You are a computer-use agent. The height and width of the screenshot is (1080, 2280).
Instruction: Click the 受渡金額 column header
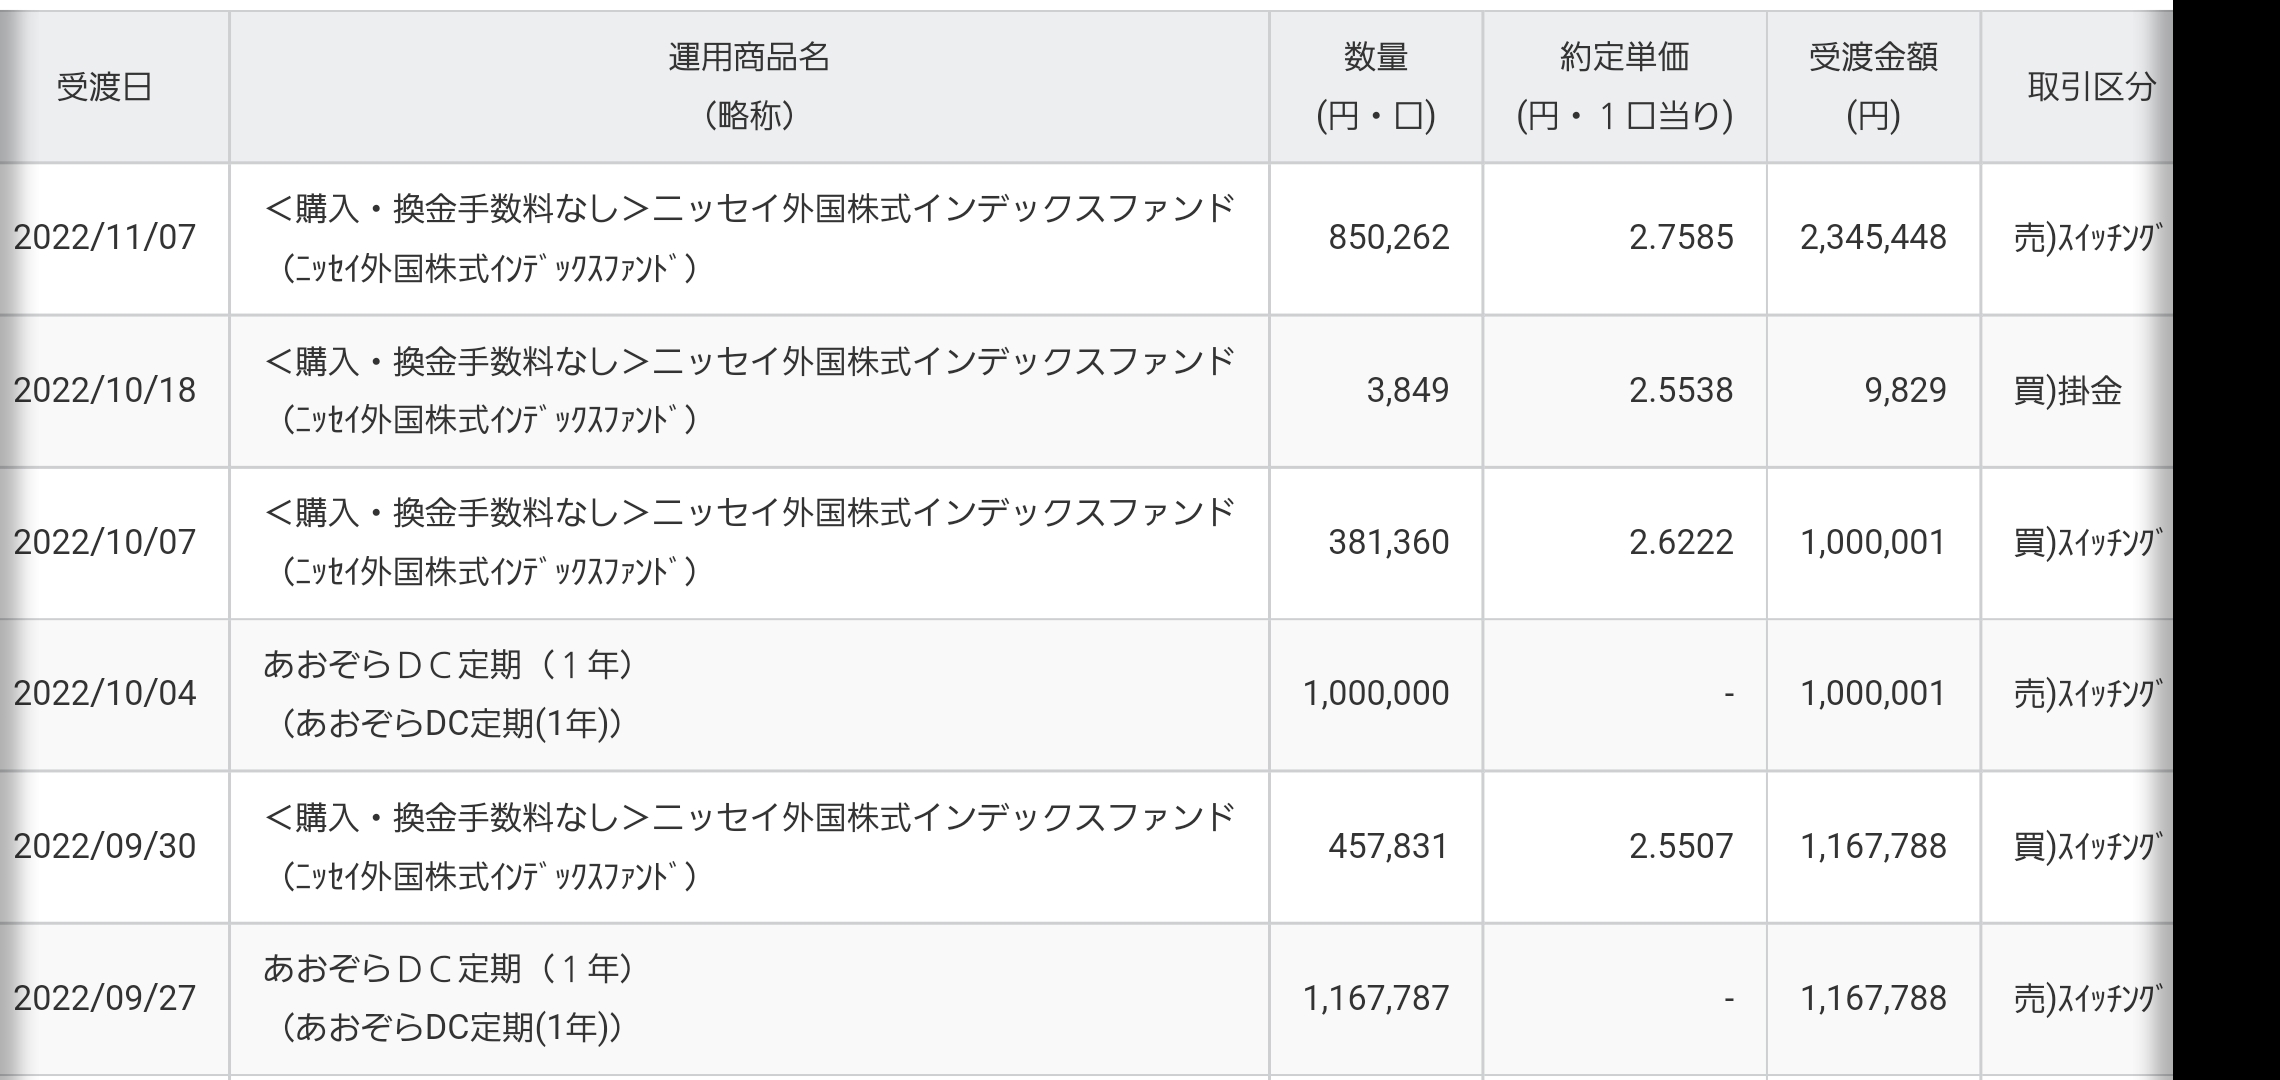1873,88
